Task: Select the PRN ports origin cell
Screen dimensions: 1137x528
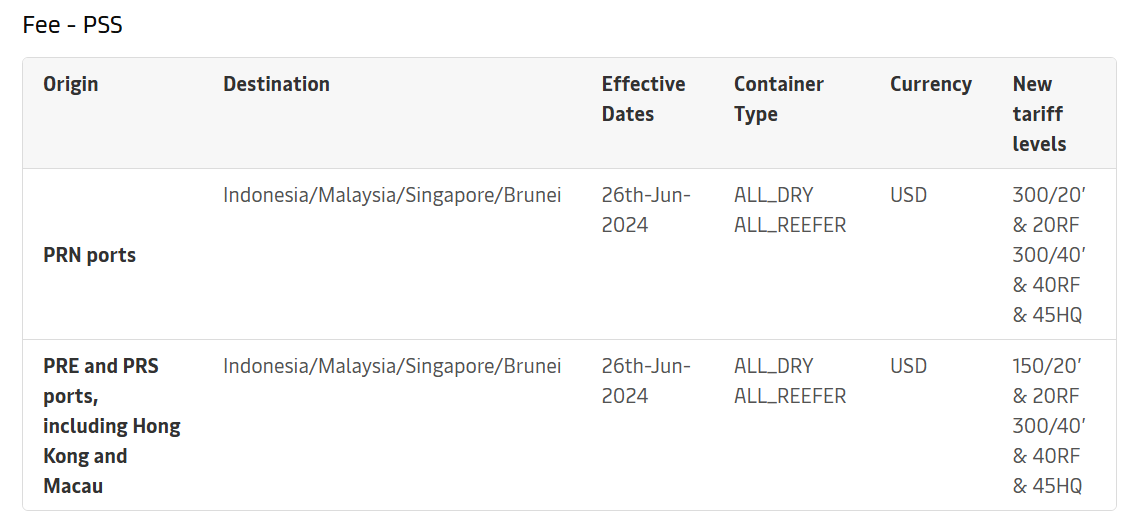Action: [x=89, y=255]
